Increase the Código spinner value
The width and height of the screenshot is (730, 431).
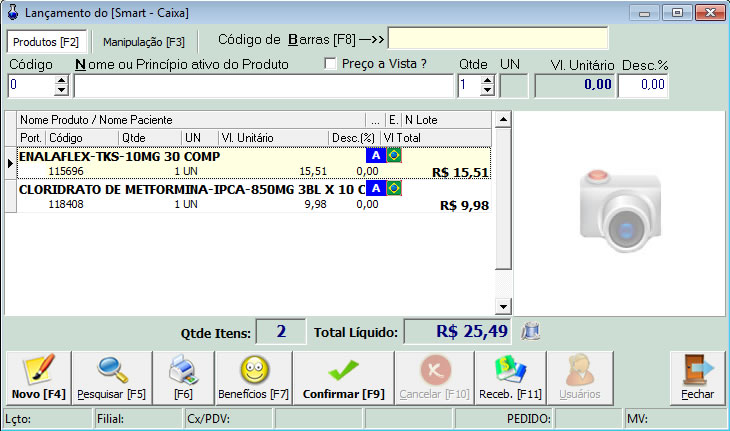pyautogui.click(x=61, y=81)
